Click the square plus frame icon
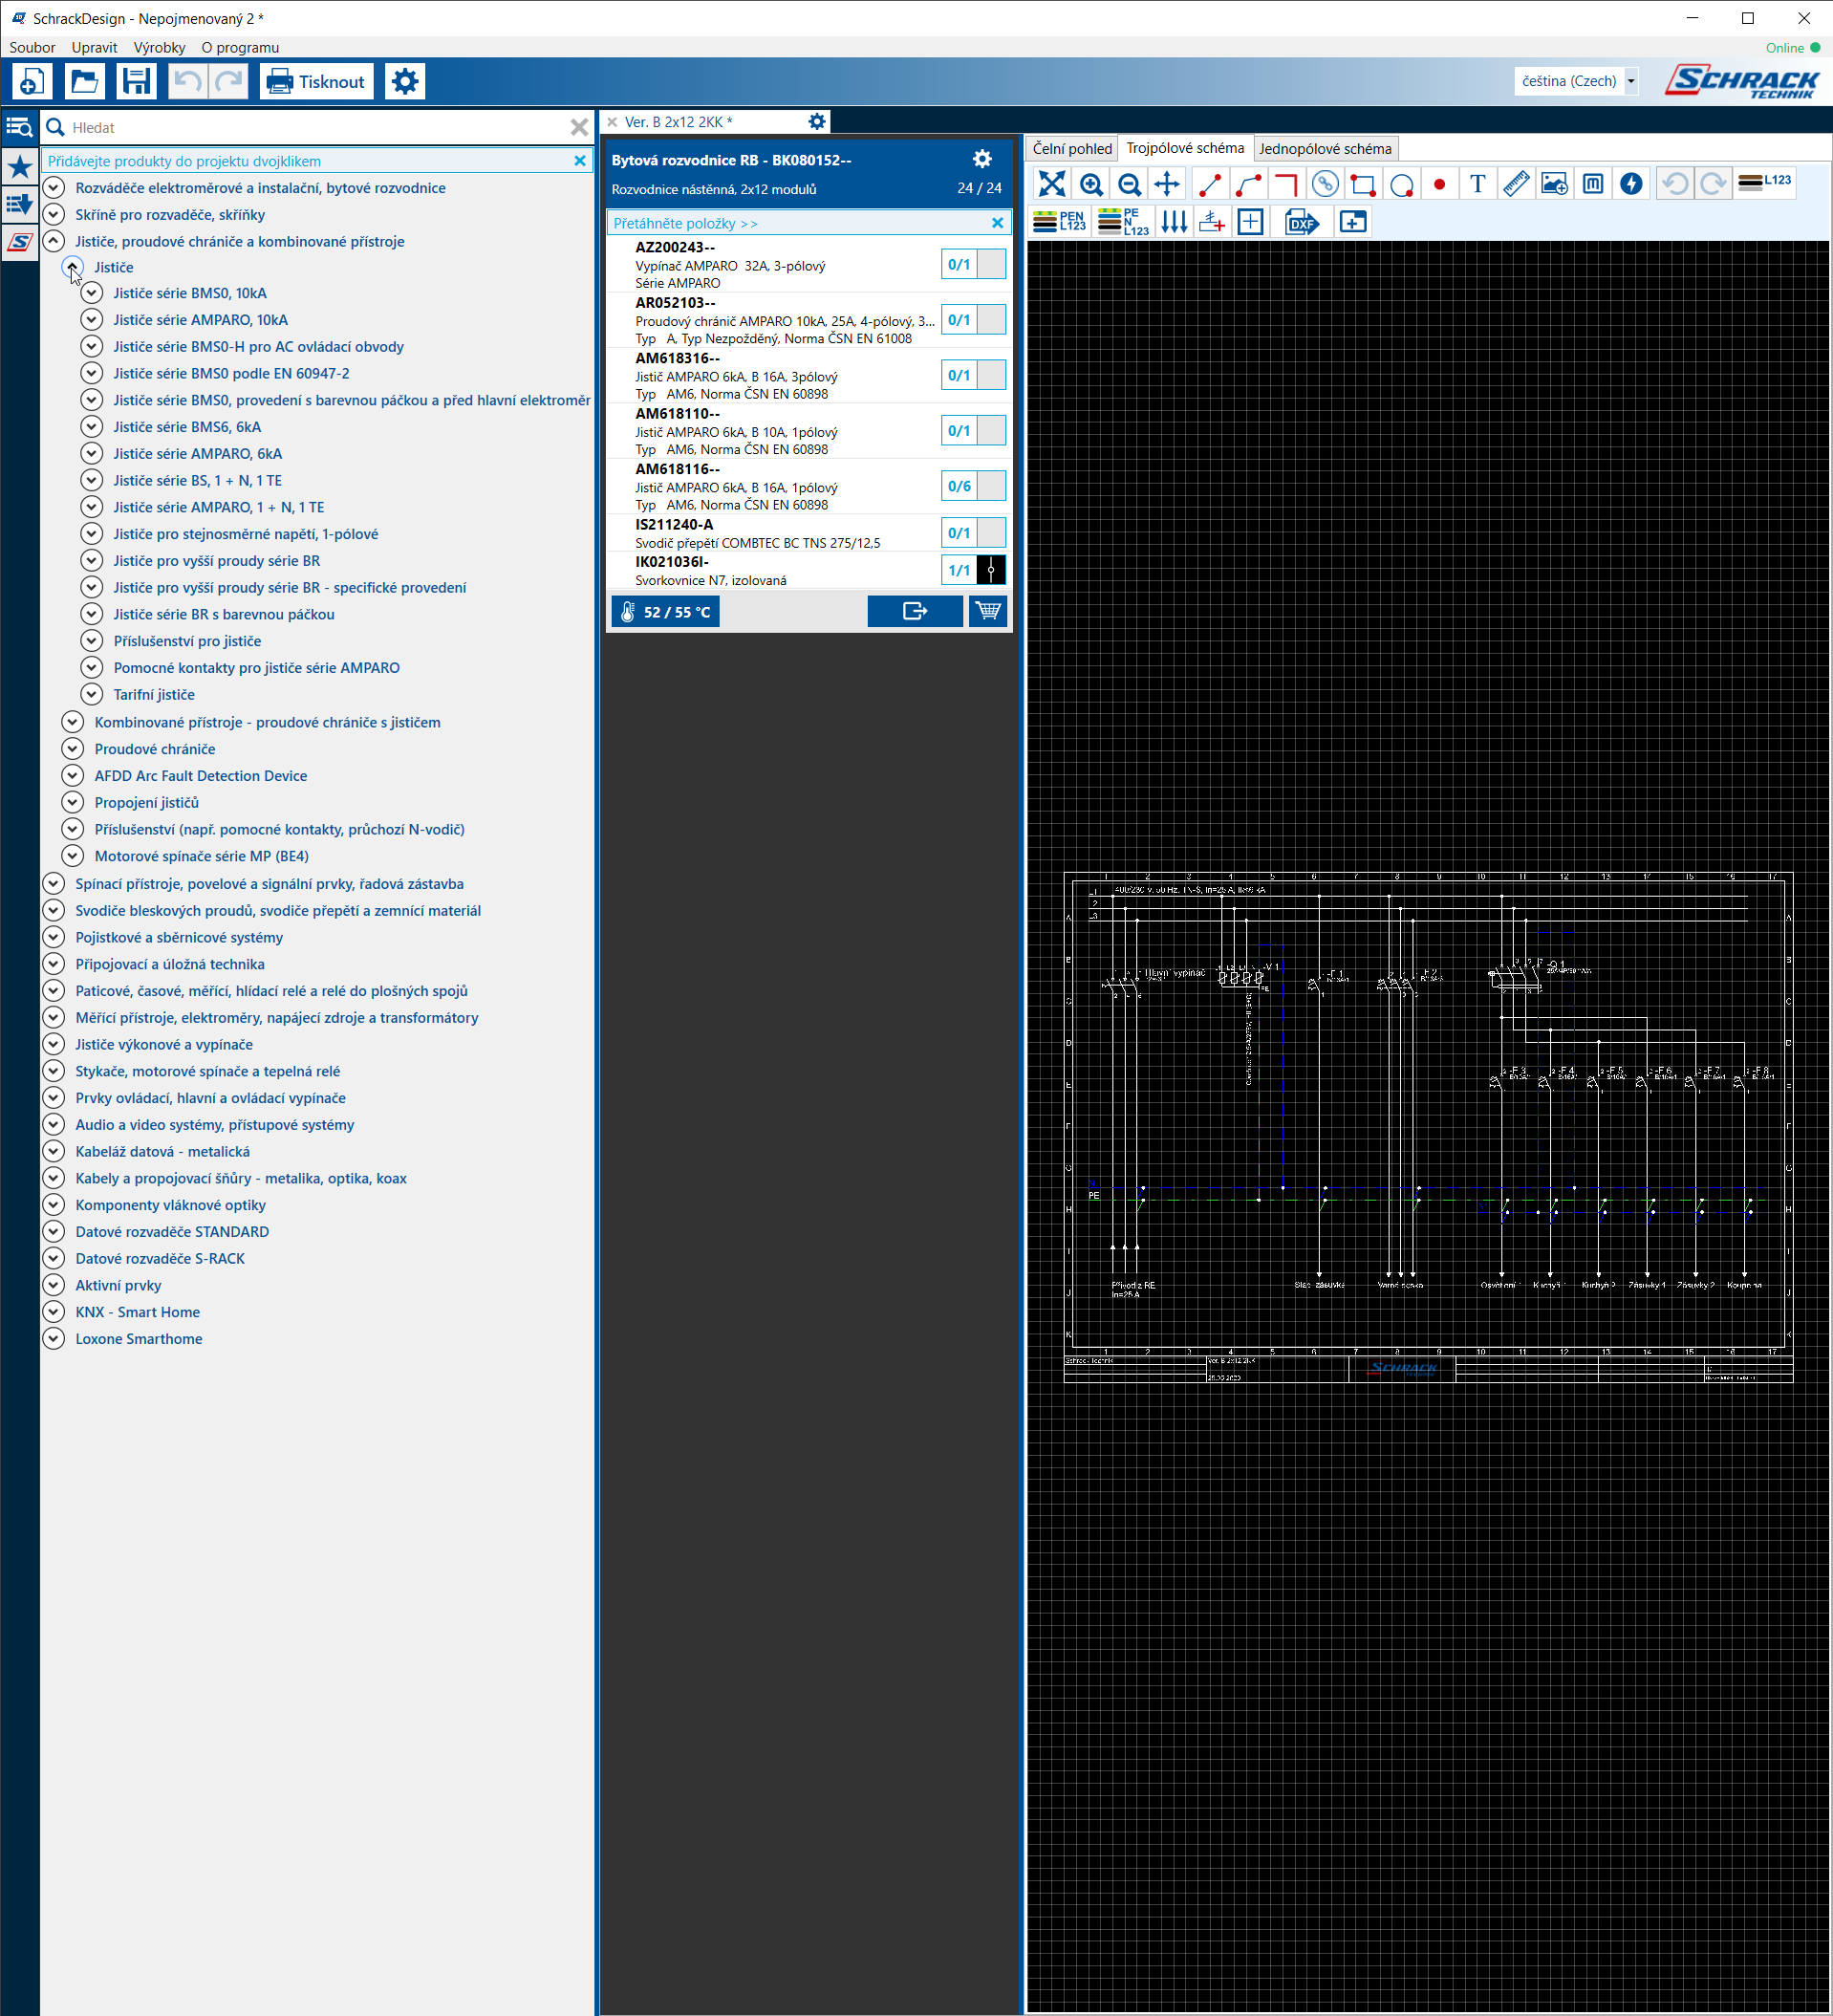The image size is (1833, 2016). pos(1250,222)
